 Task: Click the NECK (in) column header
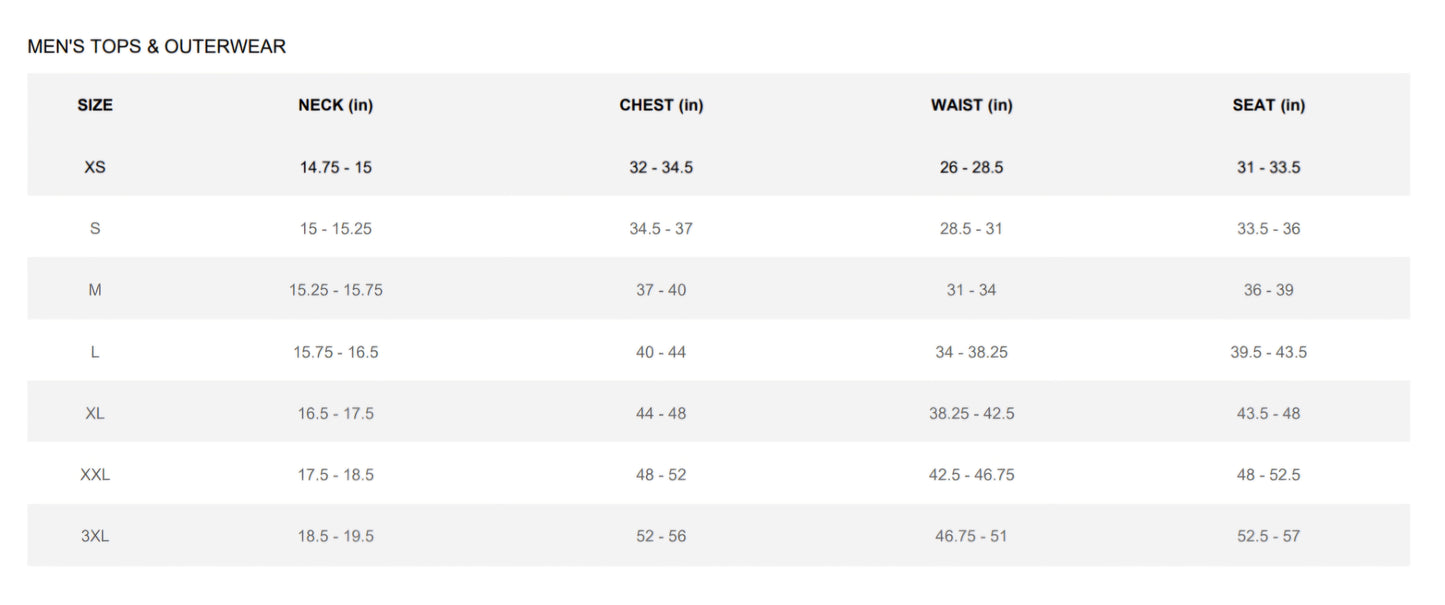point(335,105)
